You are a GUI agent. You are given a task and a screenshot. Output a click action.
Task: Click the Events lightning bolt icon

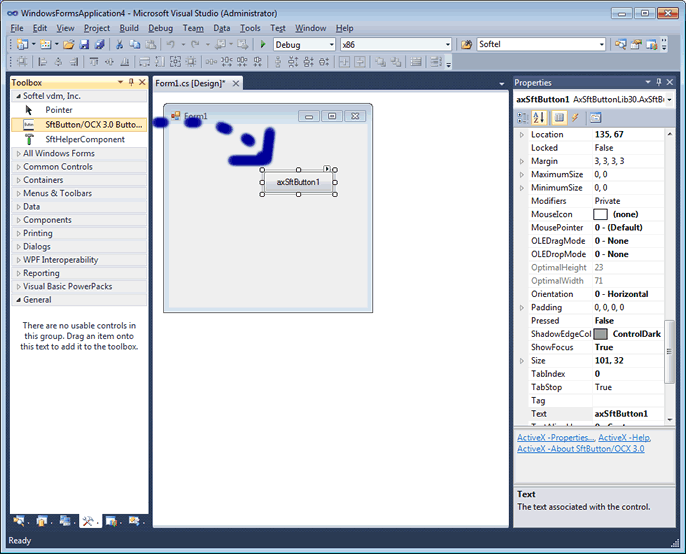[x=576, y=117]
